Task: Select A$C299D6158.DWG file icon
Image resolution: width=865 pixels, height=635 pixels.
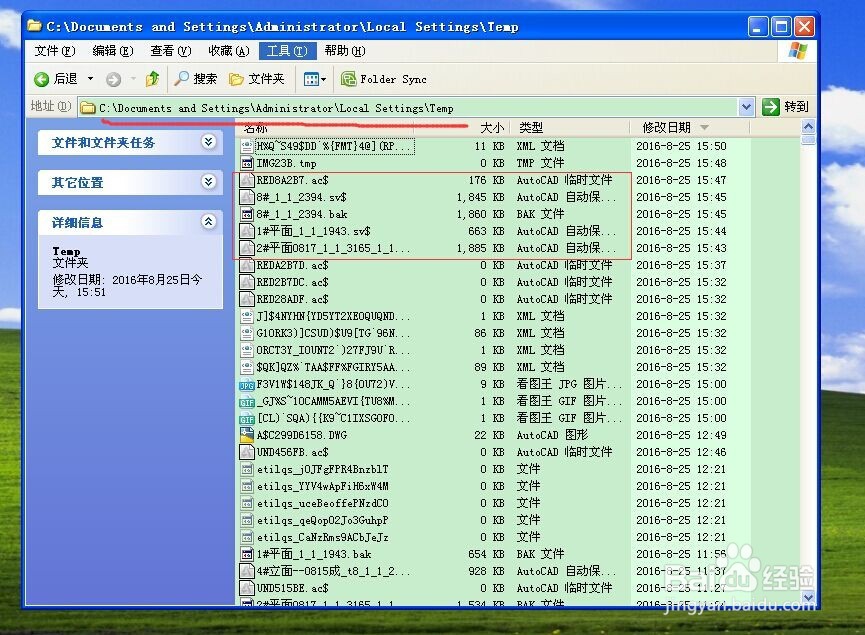Action: click(x=247, y=435)
